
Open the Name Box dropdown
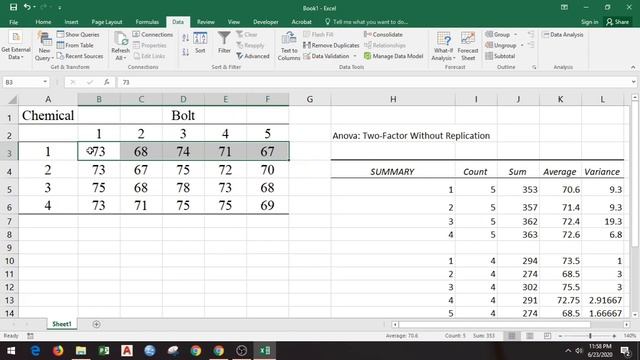pos(45,82)
